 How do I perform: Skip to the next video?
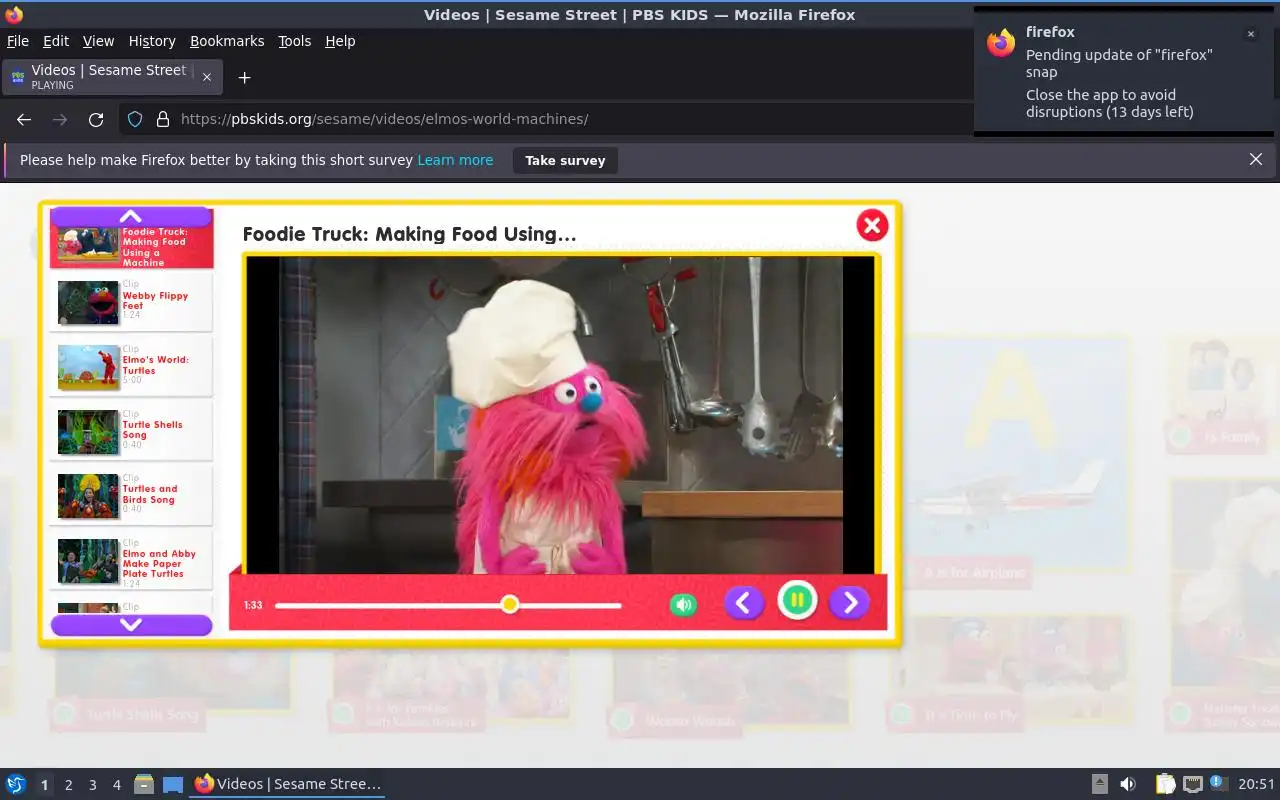click(849, 602)
